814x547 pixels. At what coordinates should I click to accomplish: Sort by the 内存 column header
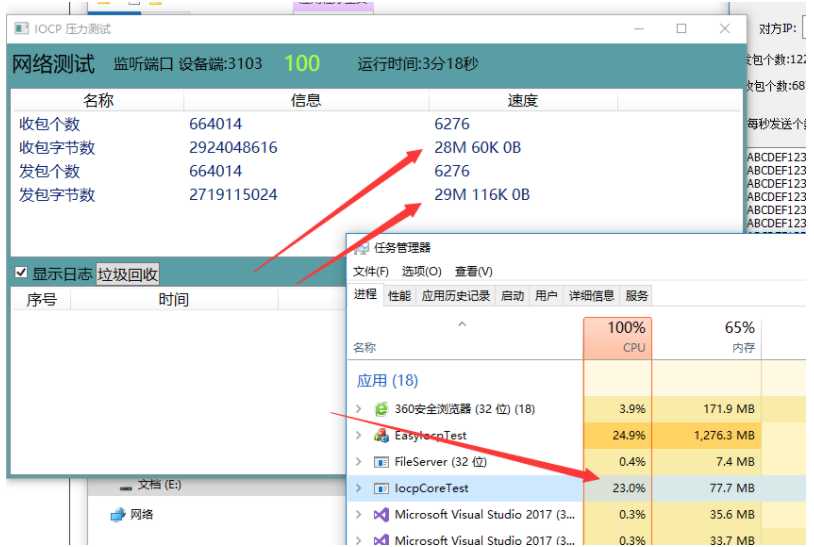click(x=707, y=338)
